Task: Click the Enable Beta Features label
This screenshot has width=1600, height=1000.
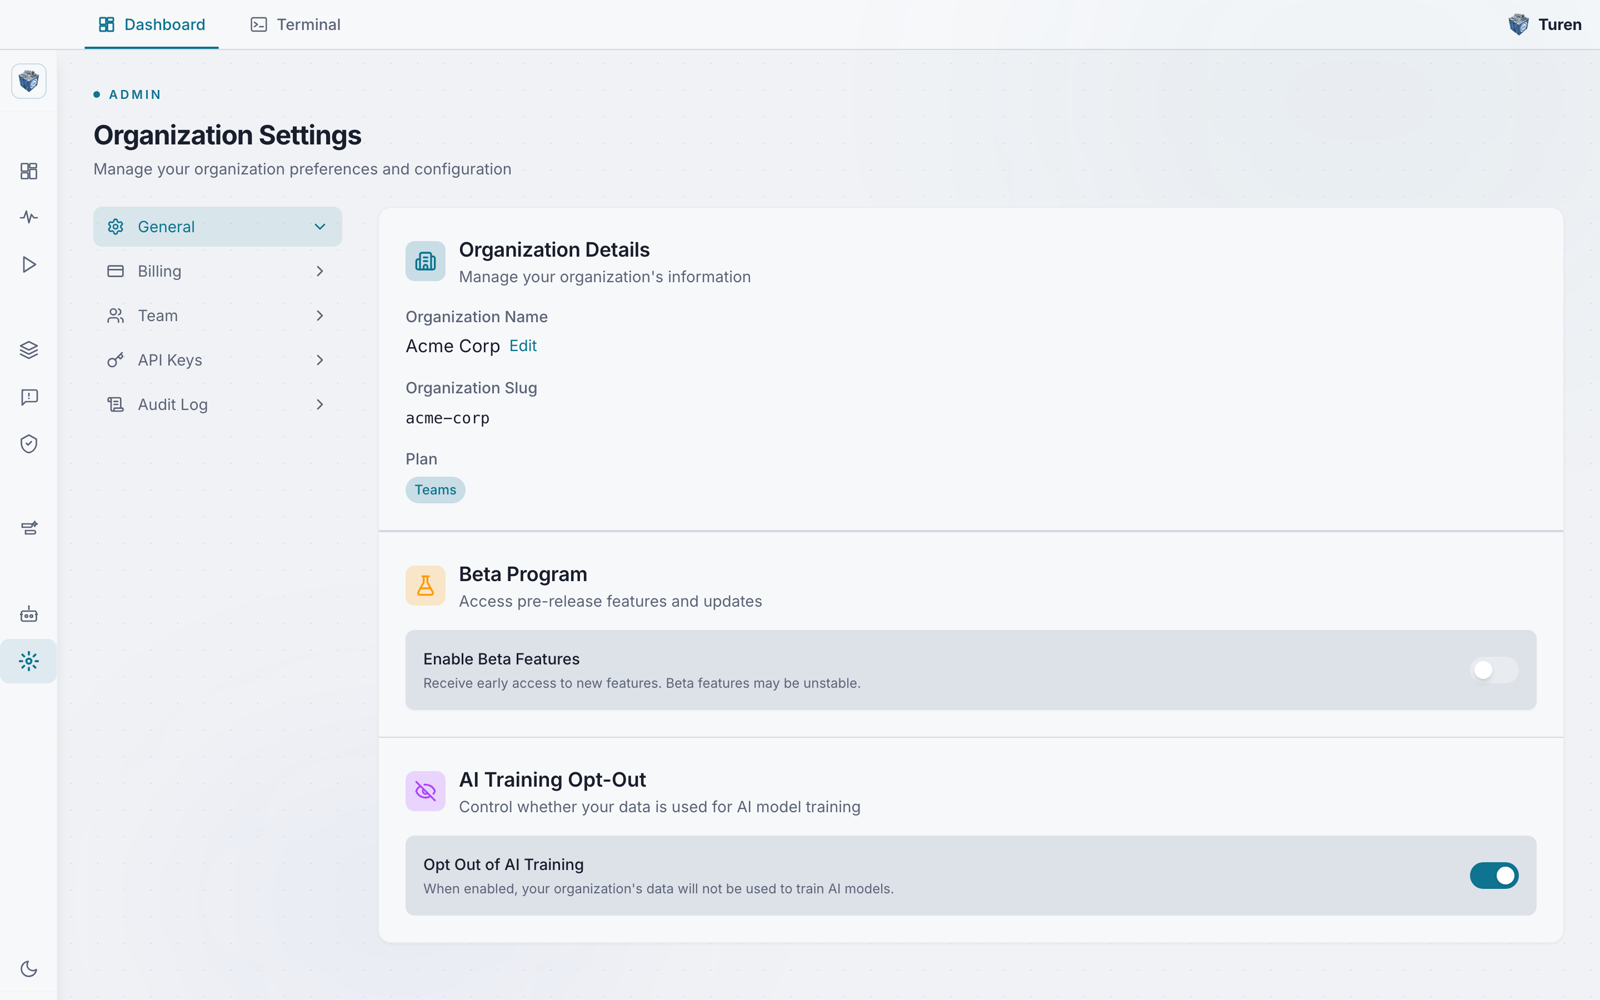Action: [x=501, y=659]
